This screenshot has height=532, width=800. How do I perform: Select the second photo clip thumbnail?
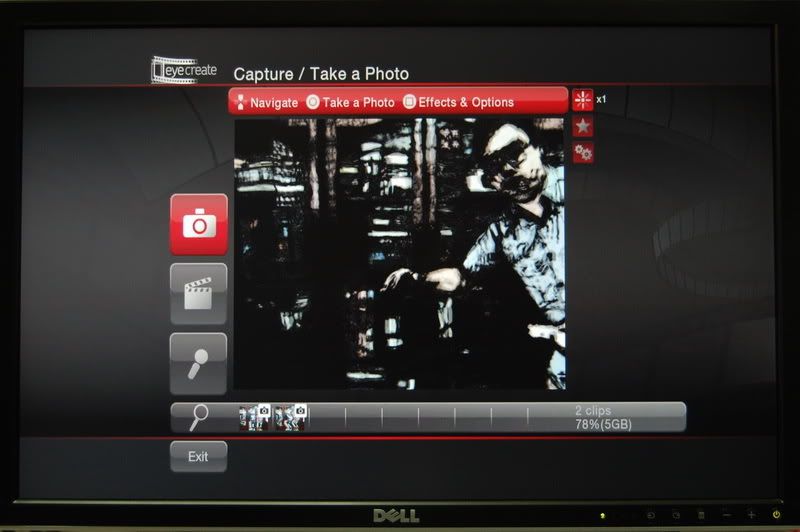(291, 417)
